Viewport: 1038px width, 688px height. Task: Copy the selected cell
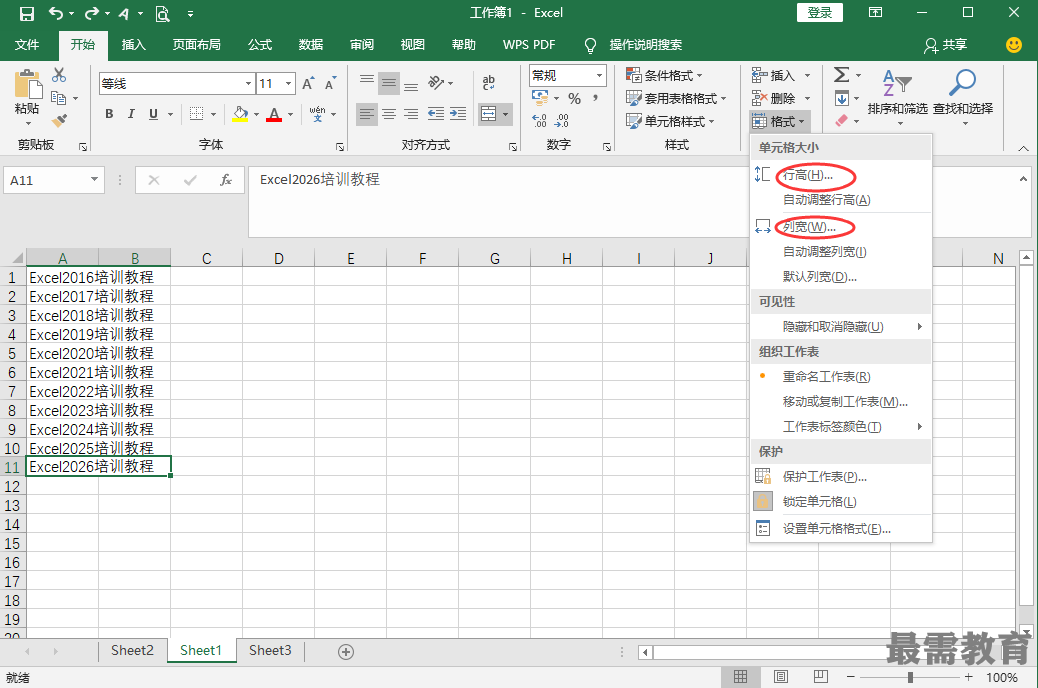click(59, 98)
